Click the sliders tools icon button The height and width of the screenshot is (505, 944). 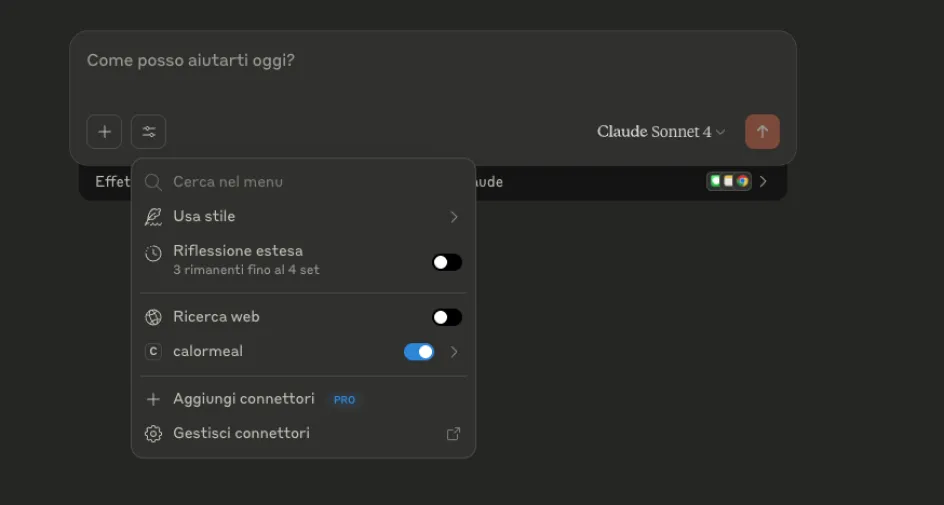tap(148, 132)
